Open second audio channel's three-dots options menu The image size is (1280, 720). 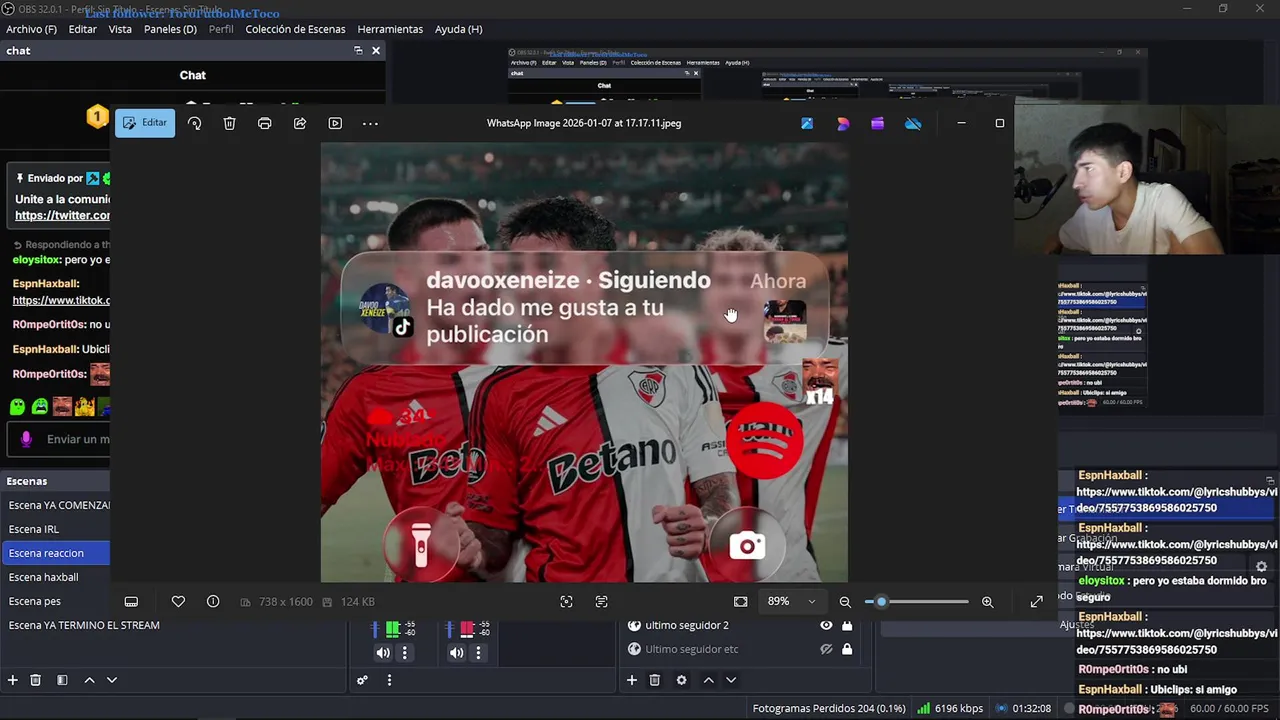(x=478, y=653)
